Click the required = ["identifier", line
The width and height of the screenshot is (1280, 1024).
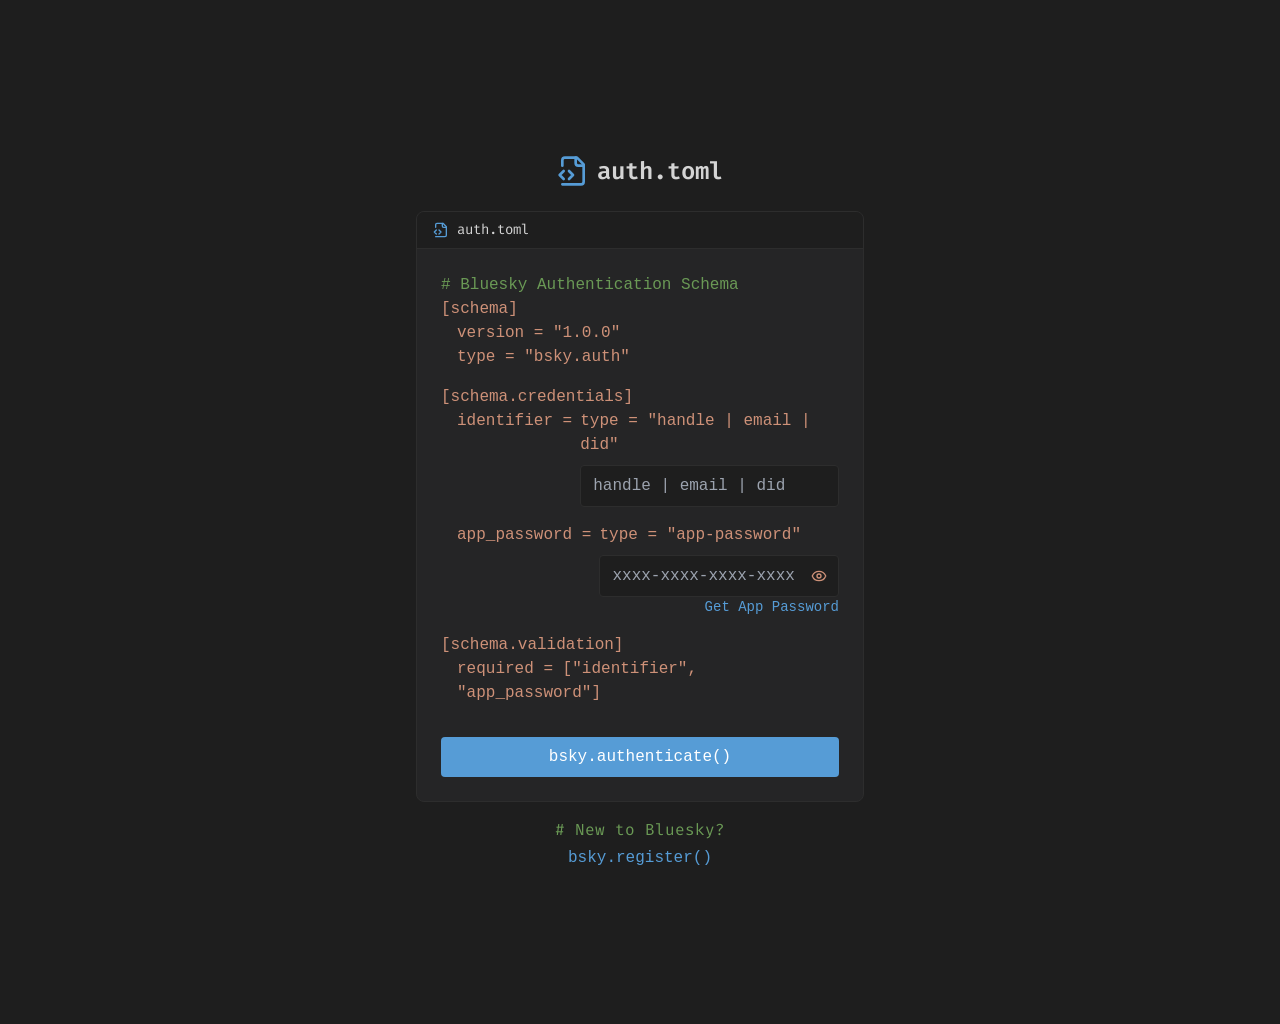[577, 669]
